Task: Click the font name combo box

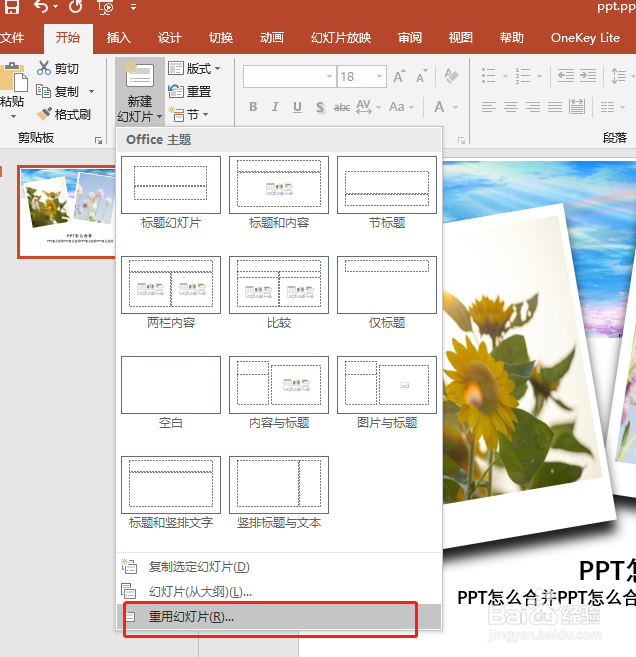Action: pos(290,76)
